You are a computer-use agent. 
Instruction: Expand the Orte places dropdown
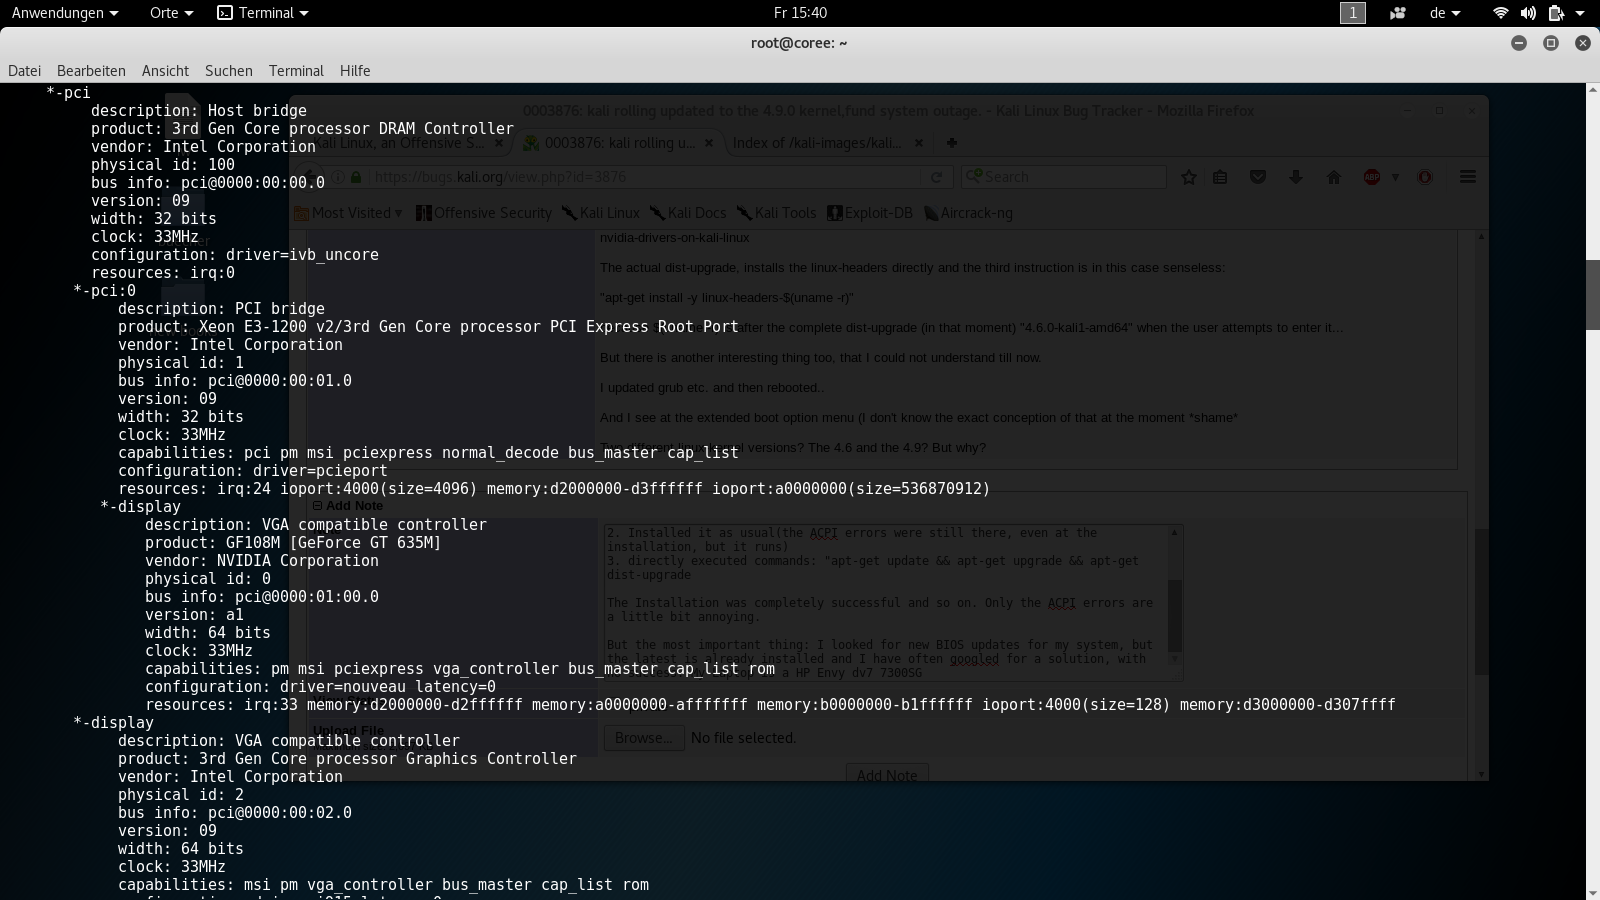tap(171, 13)
